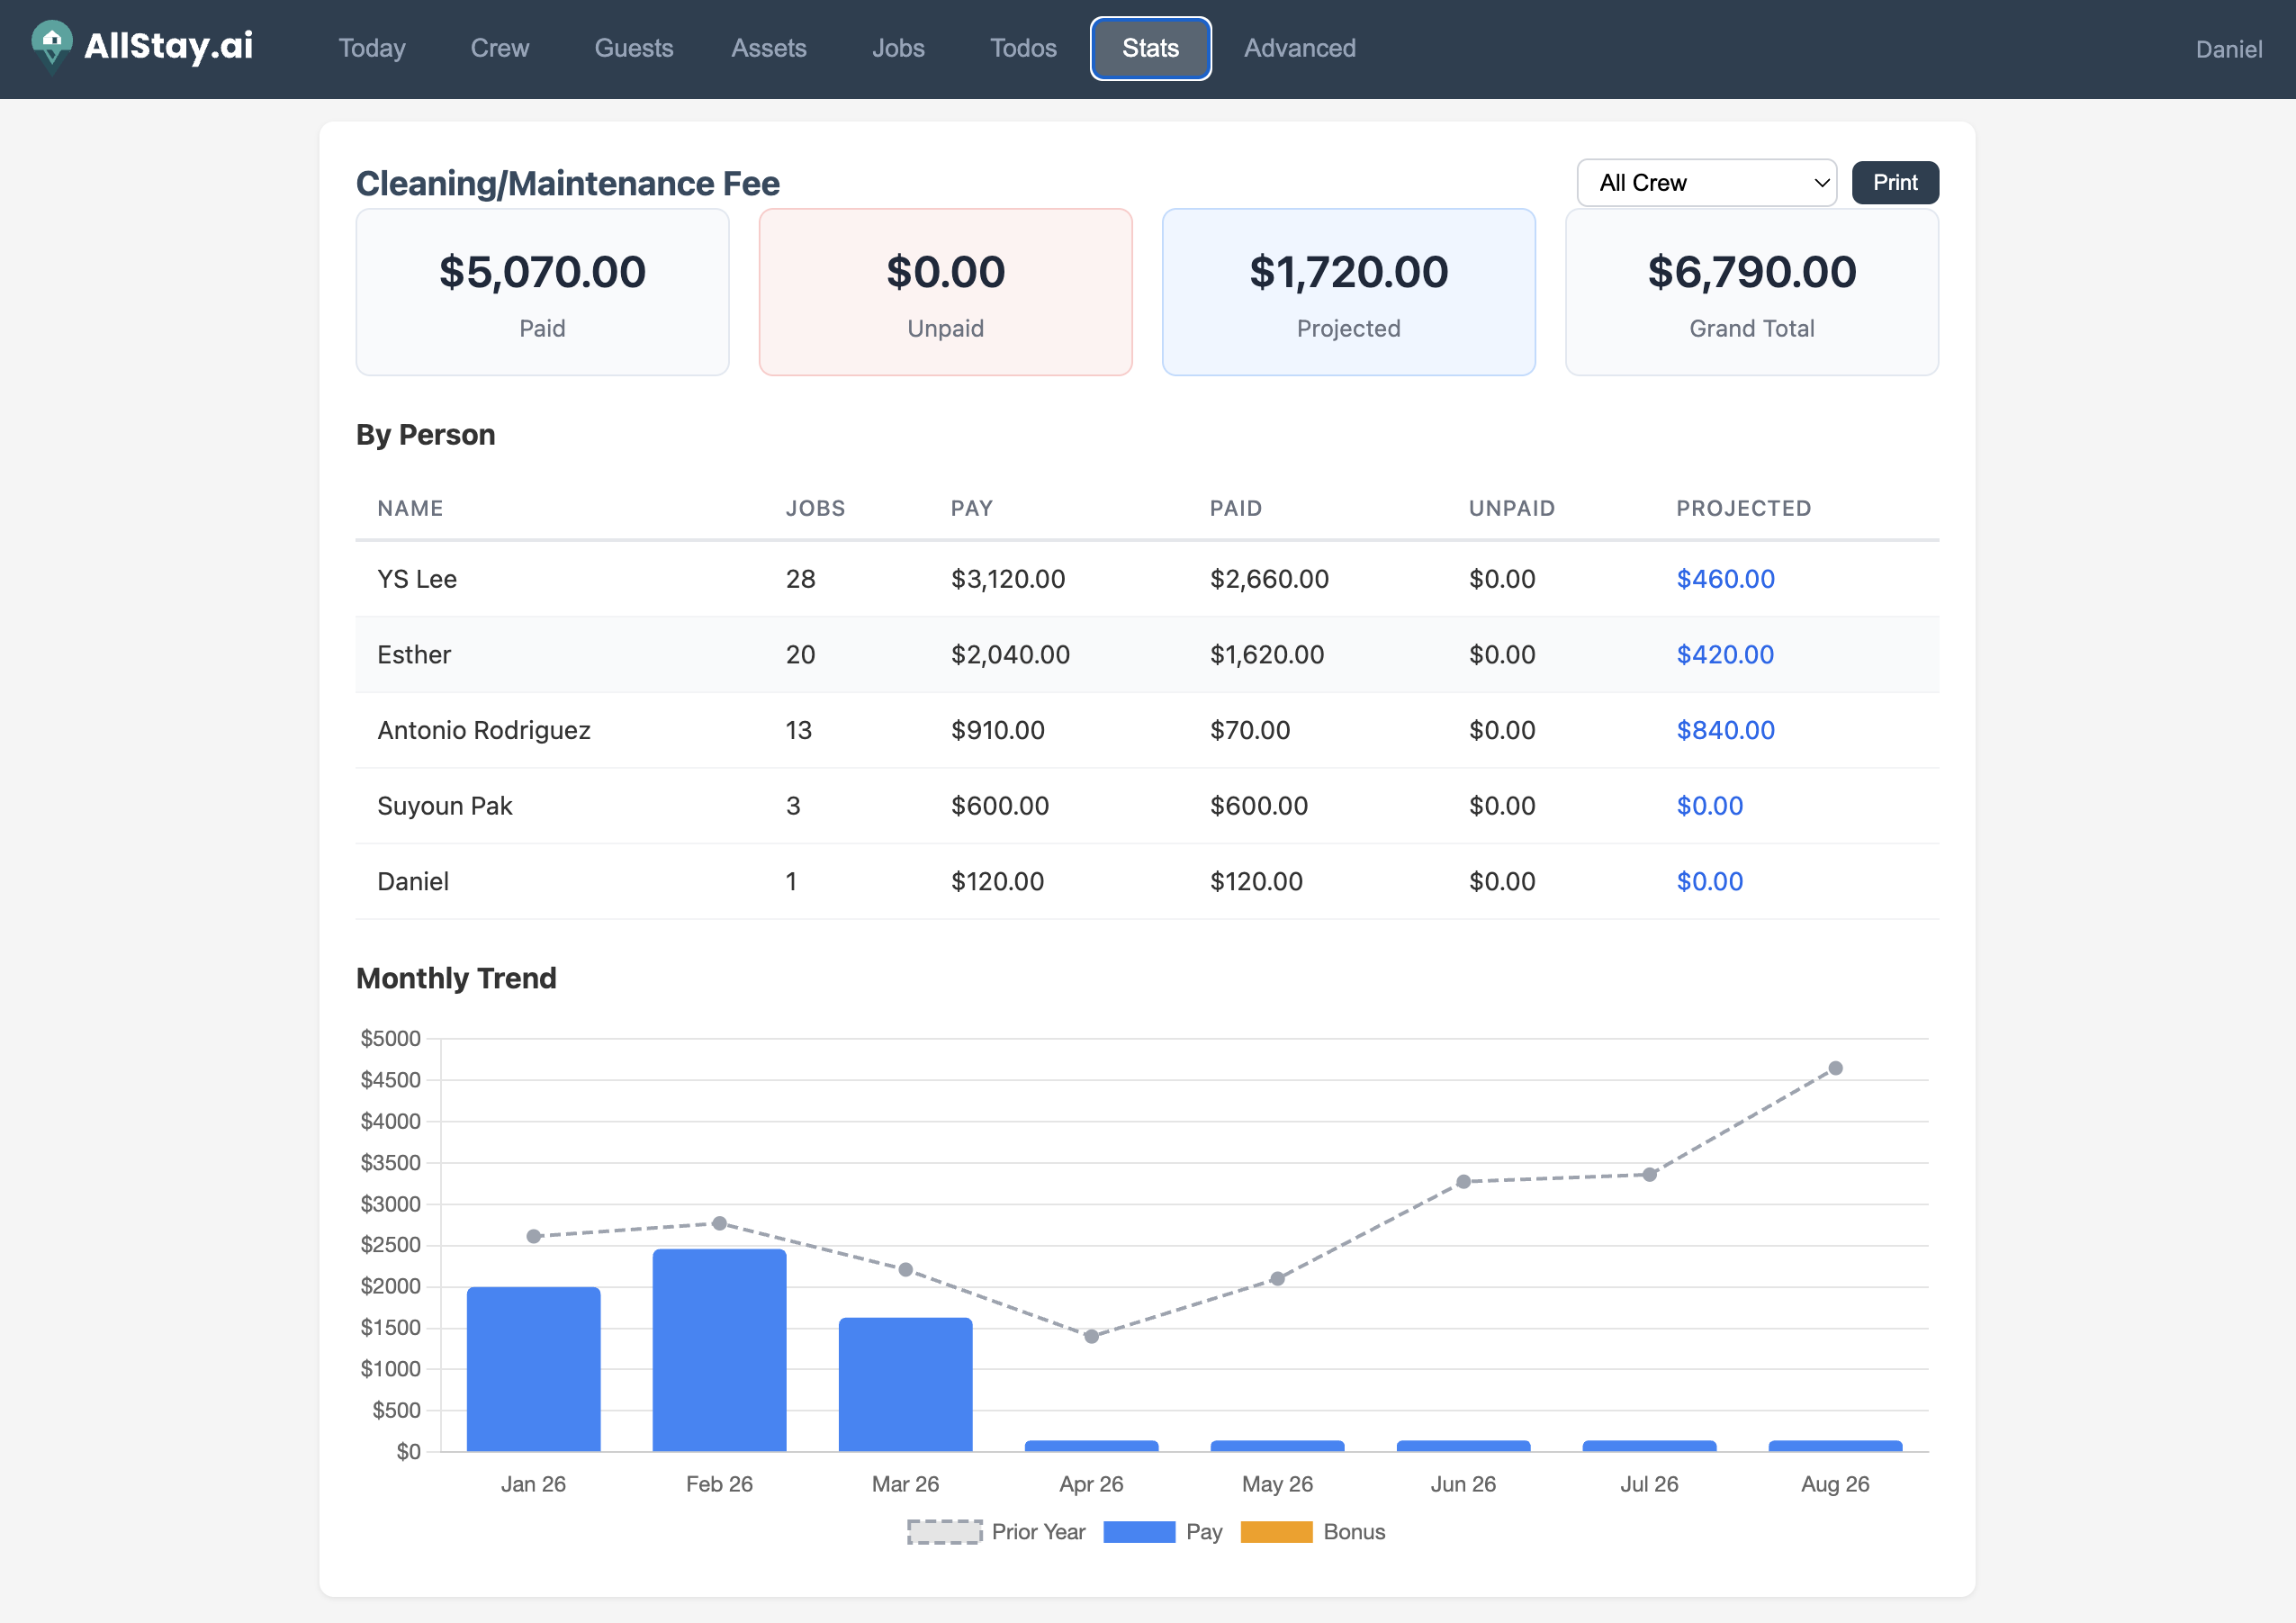Switch to the Jobs tab
Screen dimensions: 2296x1623
tap(897, 48)
